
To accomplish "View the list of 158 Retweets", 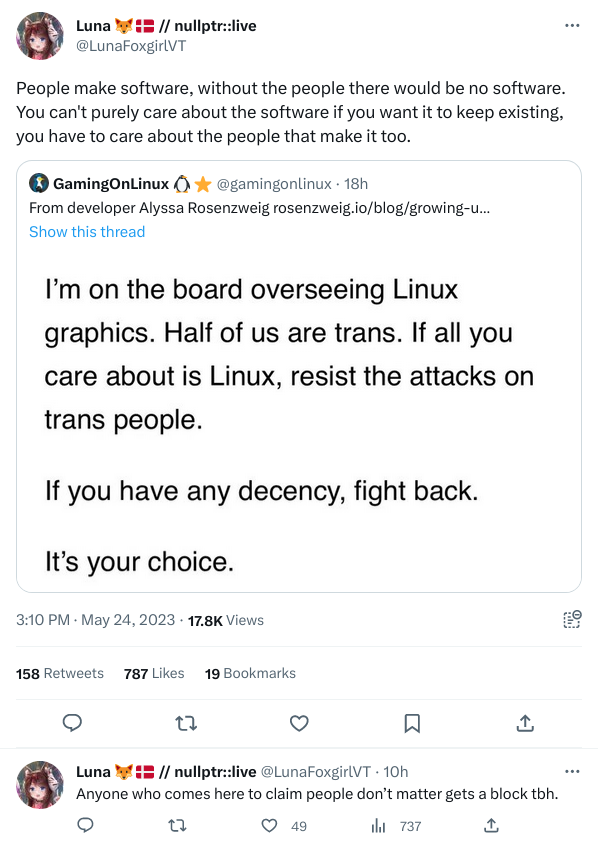I will pyautogui.click(x=59, y=673).
